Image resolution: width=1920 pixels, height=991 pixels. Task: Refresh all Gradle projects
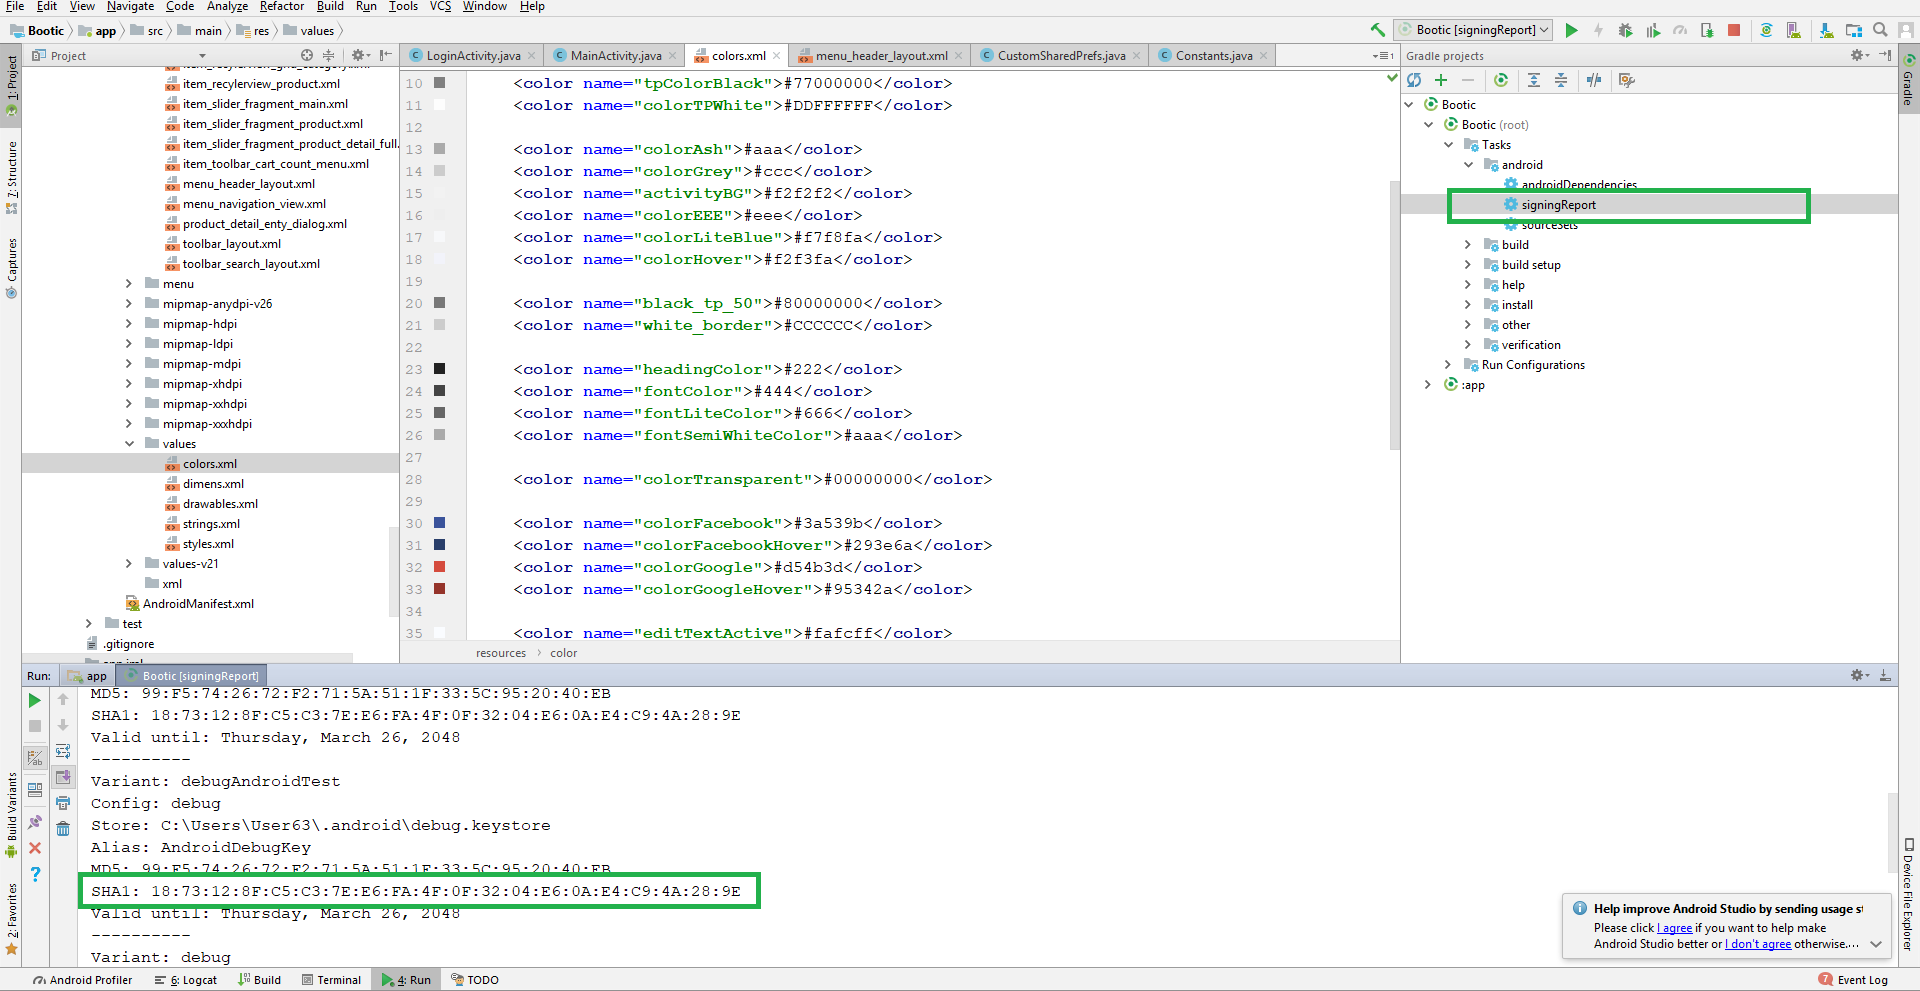(x=1414, y=80)
